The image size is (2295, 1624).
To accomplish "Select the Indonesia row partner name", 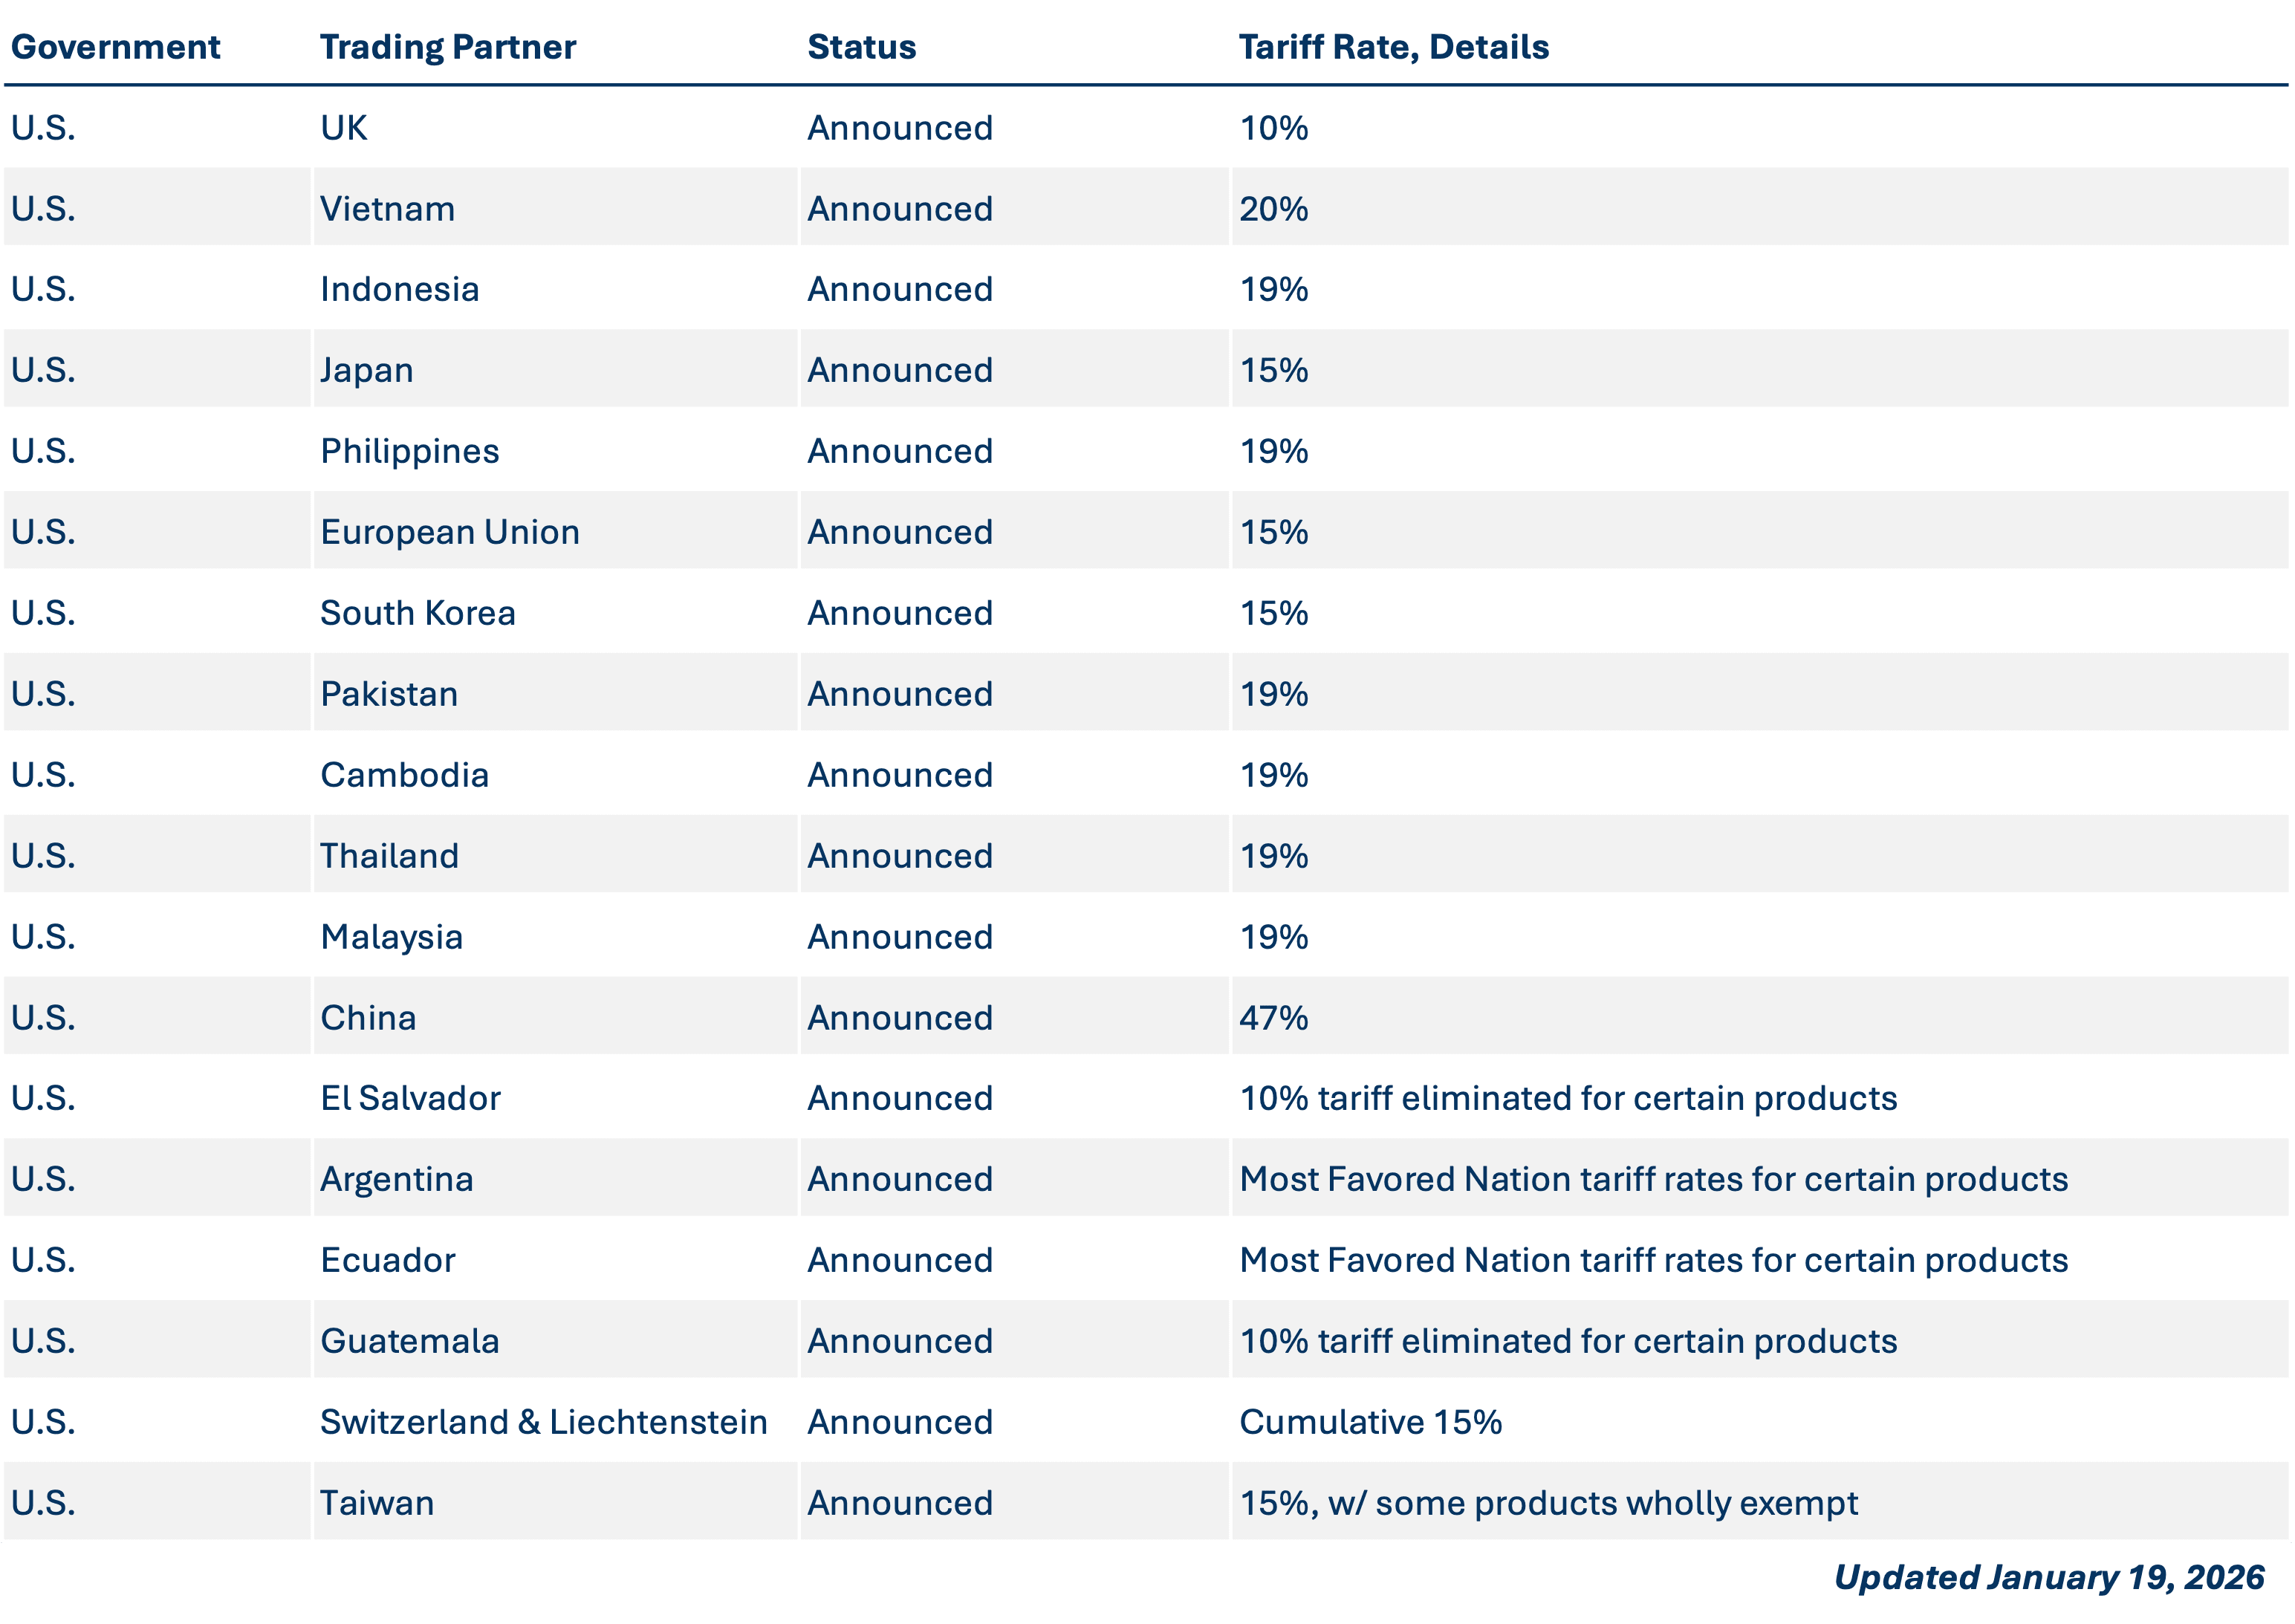I will click(x=399, y=289).
